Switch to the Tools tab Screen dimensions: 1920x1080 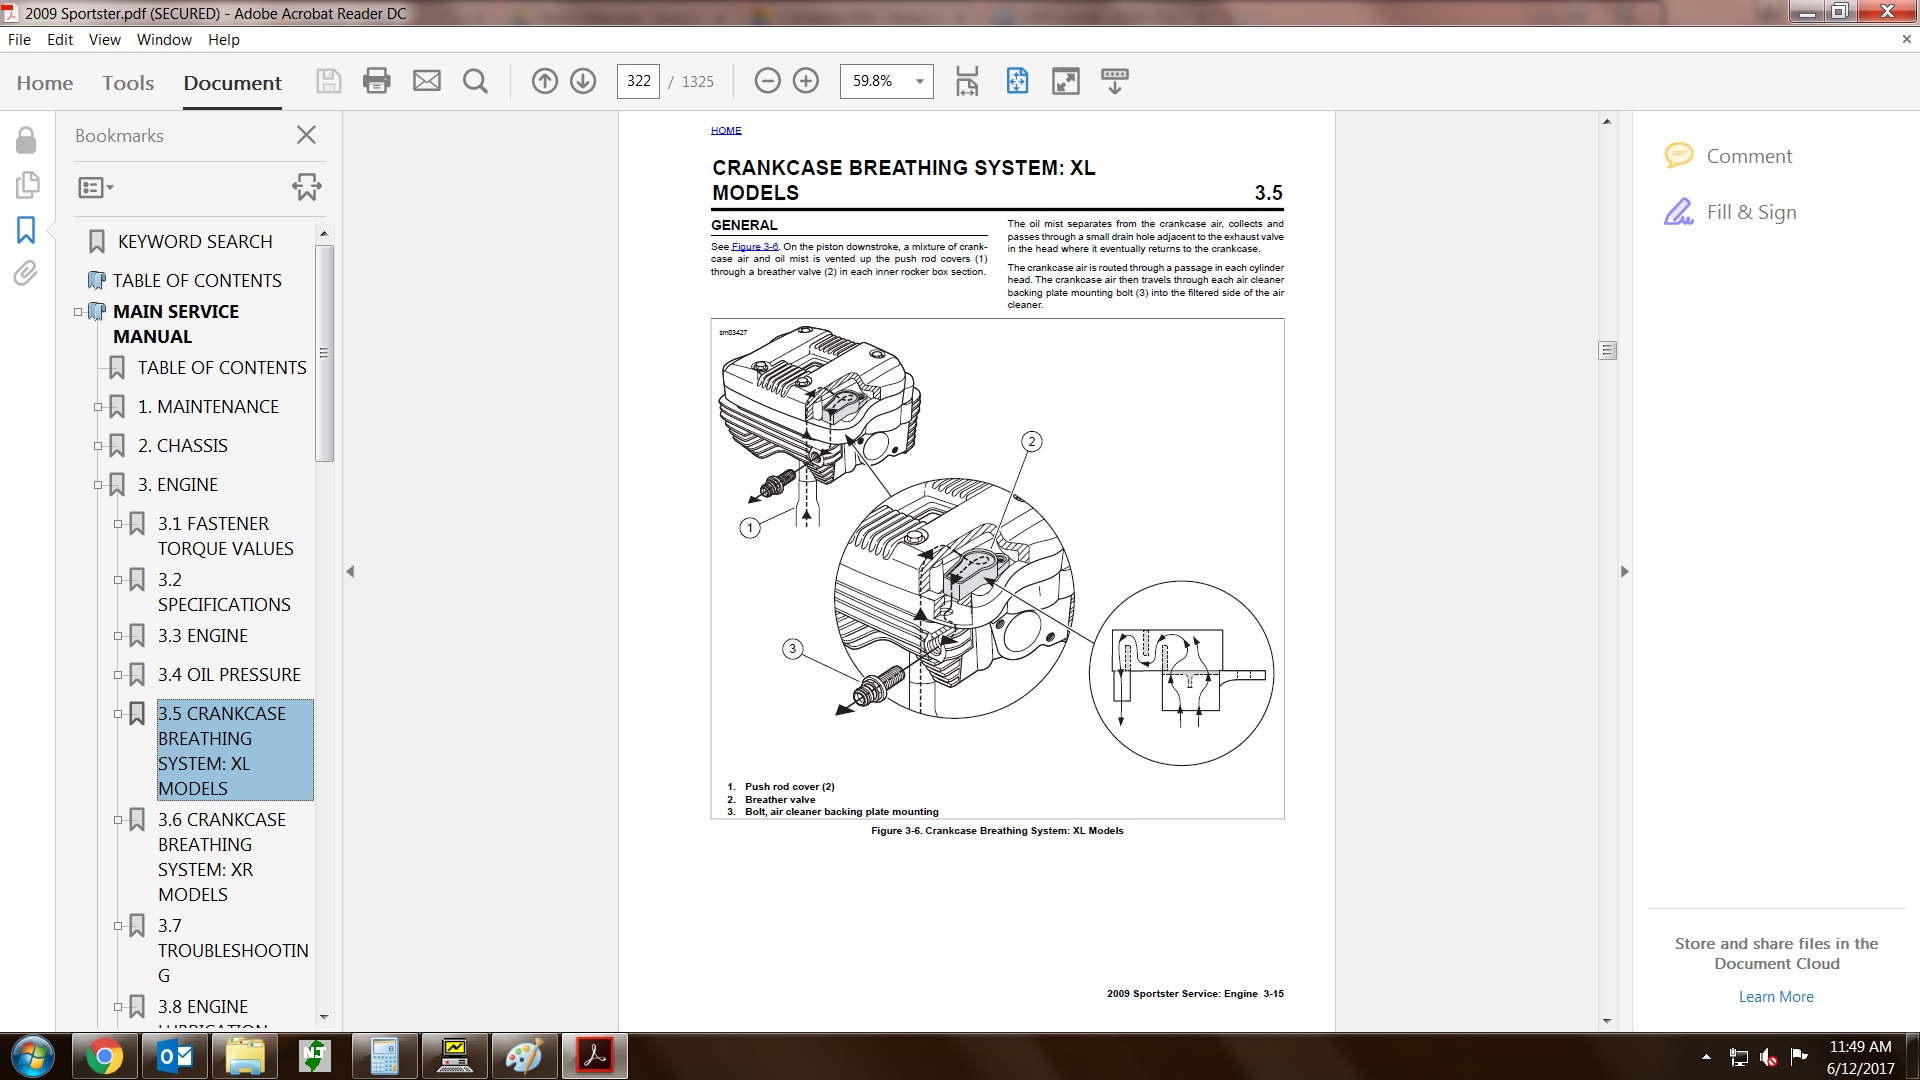[x=128, y=83]
